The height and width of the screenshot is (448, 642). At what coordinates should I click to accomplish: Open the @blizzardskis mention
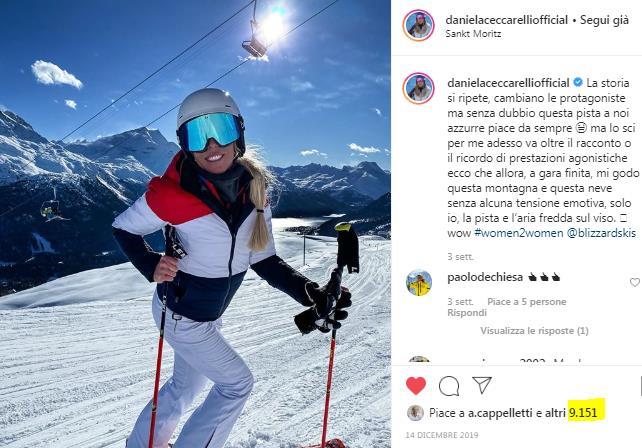(601, 233)
